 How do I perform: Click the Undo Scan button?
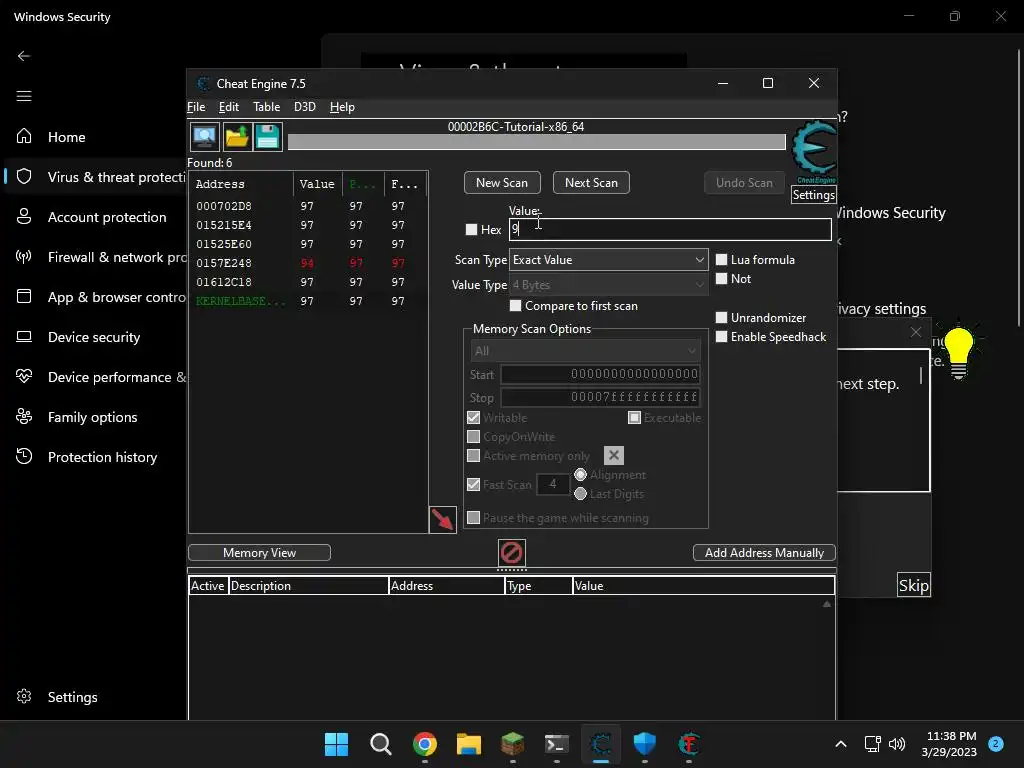tap(744, 183)
